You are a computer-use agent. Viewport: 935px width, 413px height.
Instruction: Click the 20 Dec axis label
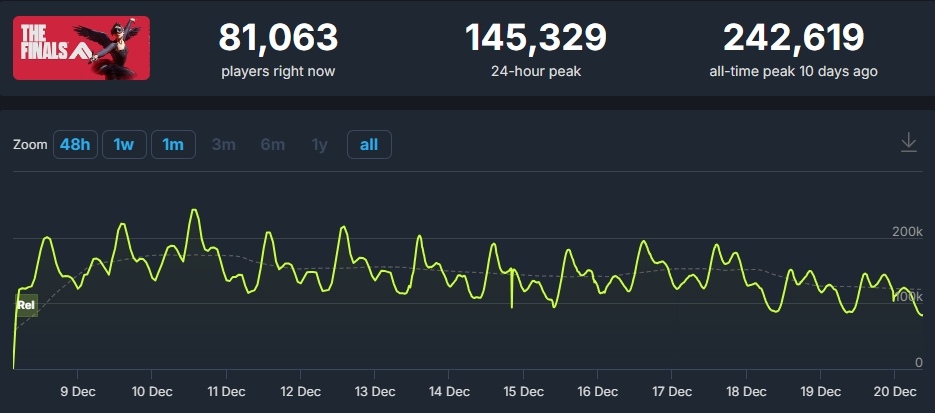[x=897, y=391]
